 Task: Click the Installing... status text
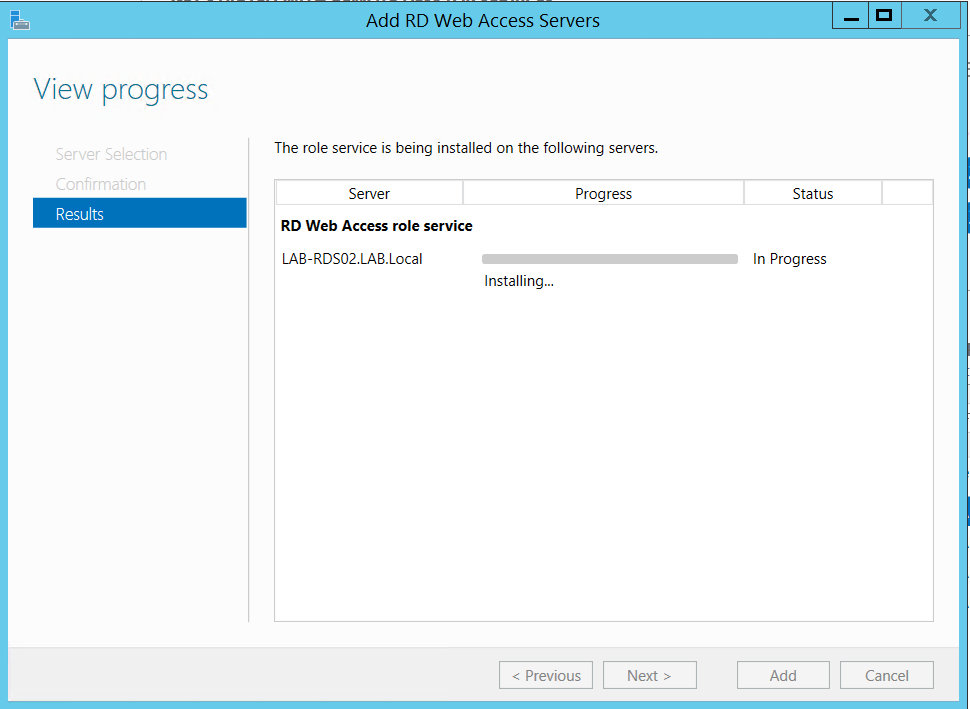point(519,281)
